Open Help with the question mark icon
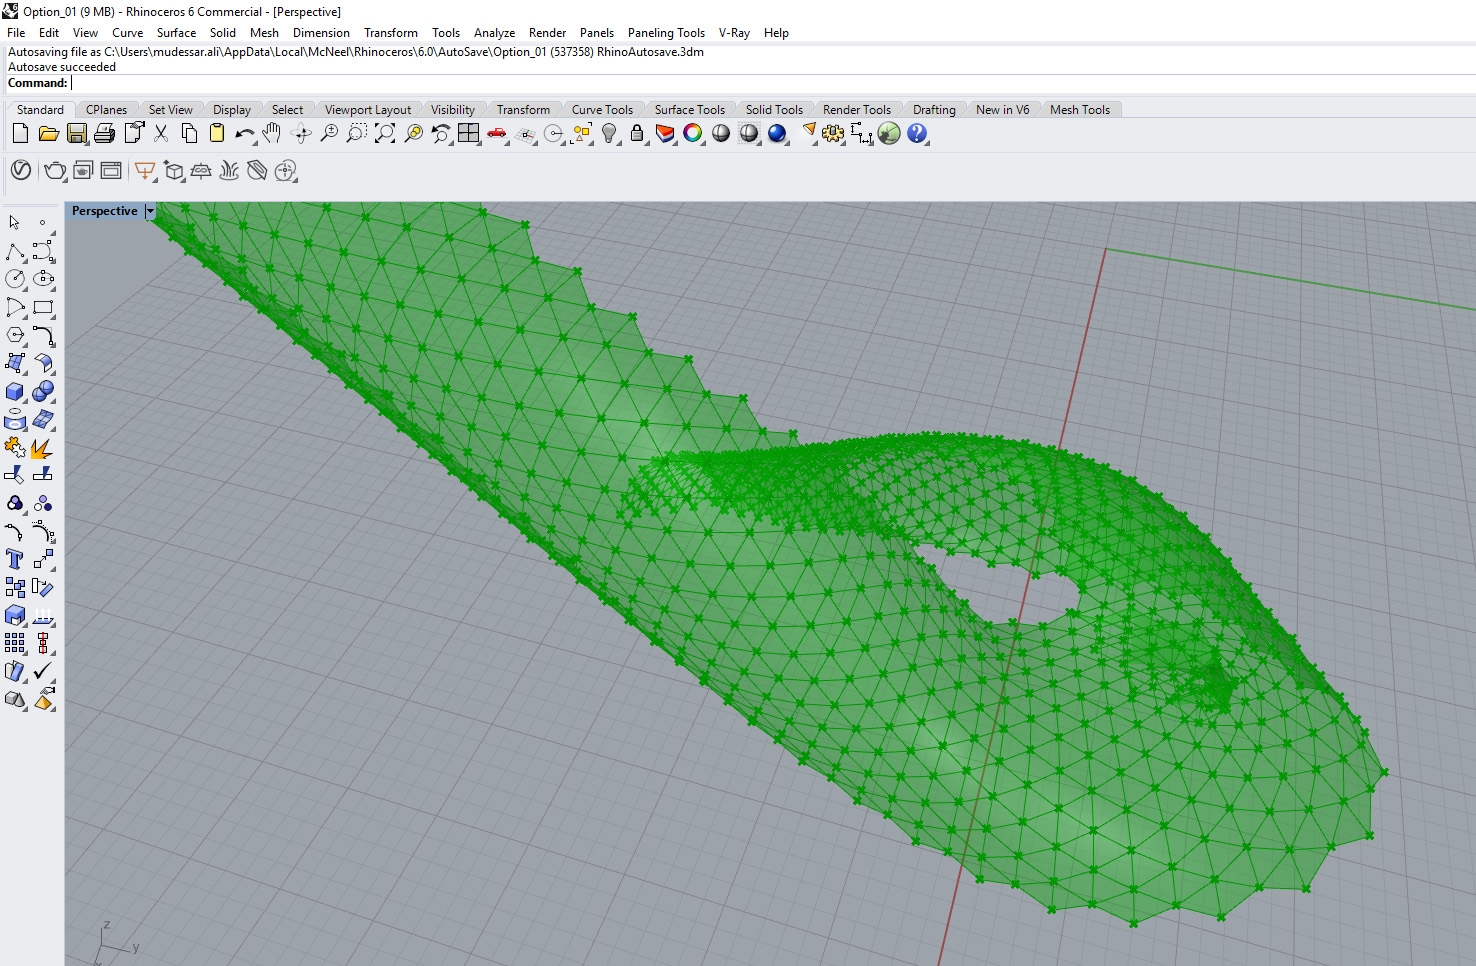 (917, 133)
